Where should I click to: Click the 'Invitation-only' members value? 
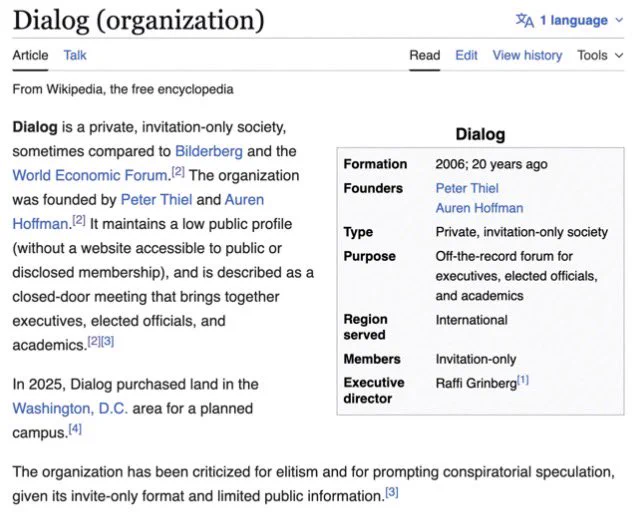[476, 359]
